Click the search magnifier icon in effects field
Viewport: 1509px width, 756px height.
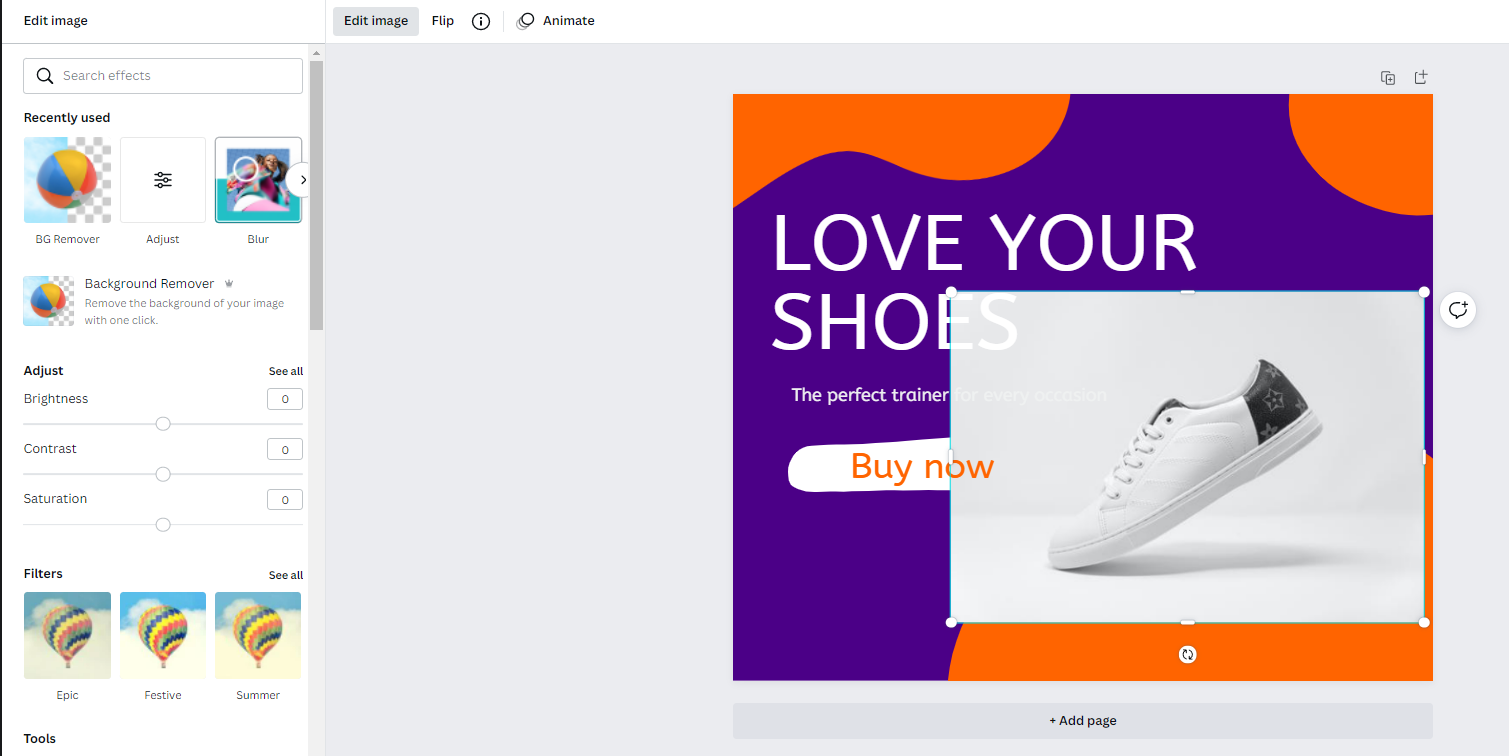tap(44, 76)
